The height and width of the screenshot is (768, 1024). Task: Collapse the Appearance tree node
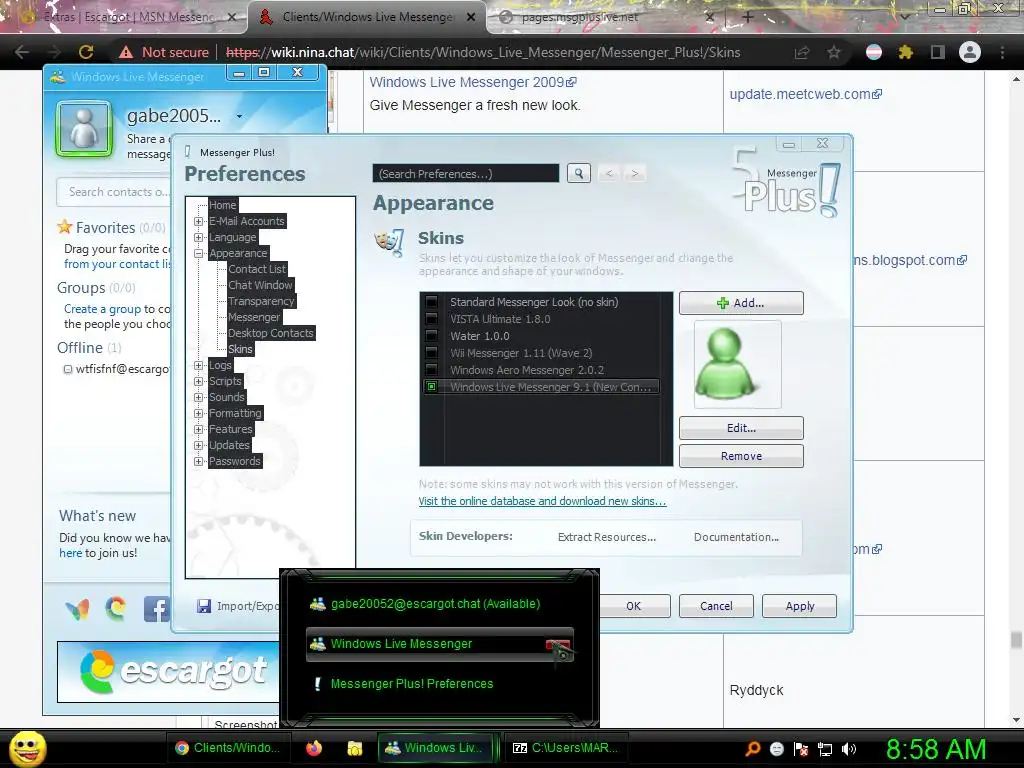tap(199, 253)
